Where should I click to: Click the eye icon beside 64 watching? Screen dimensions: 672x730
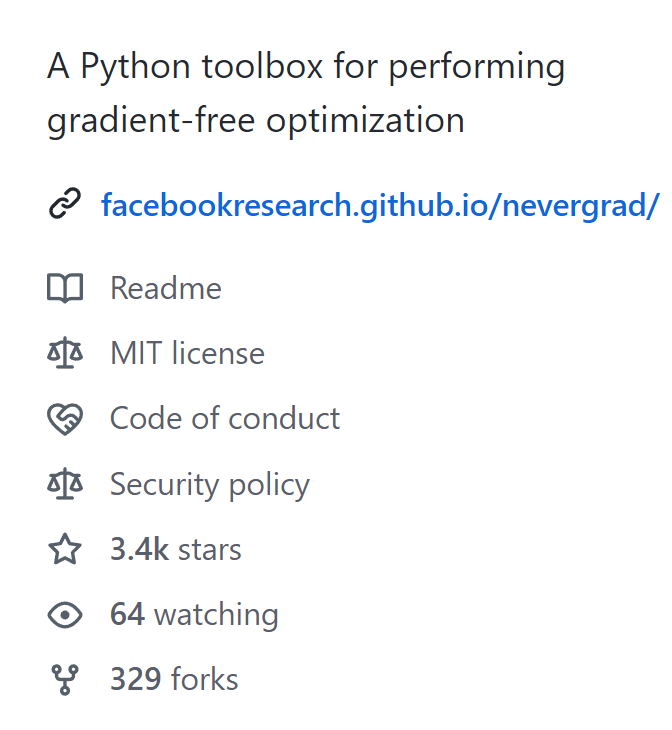[x=65, y=615]
